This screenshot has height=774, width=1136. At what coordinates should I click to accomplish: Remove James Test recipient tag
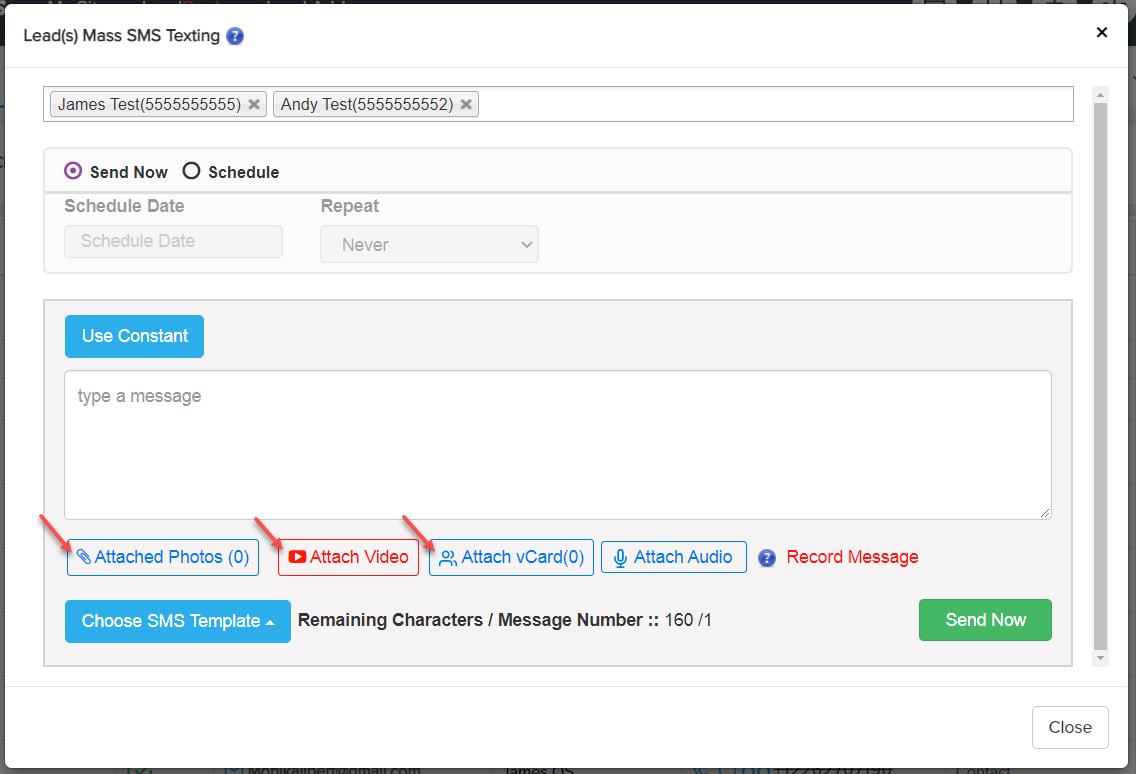pyautogui.click(x=254, y=104)
